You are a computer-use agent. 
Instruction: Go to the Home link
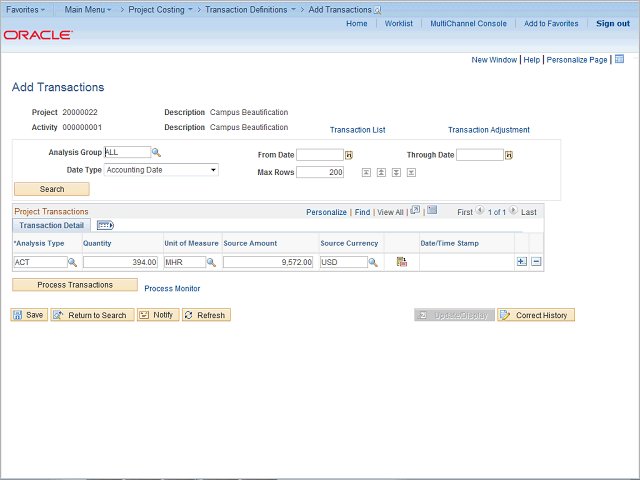tap(357, 24)
